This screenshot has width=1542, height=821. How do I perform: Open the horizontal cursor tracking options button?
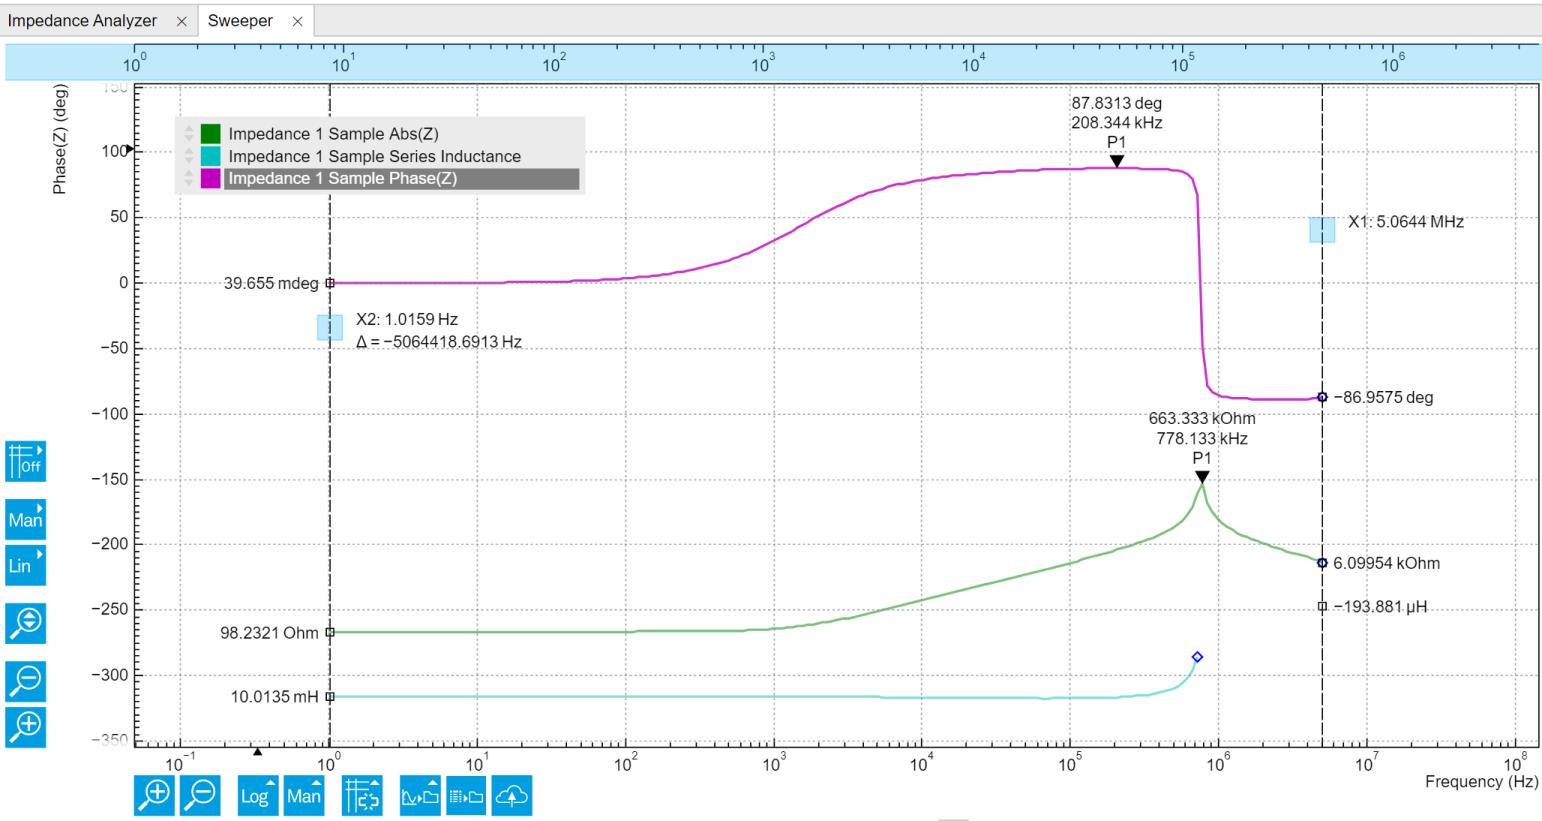coord(362,795)
